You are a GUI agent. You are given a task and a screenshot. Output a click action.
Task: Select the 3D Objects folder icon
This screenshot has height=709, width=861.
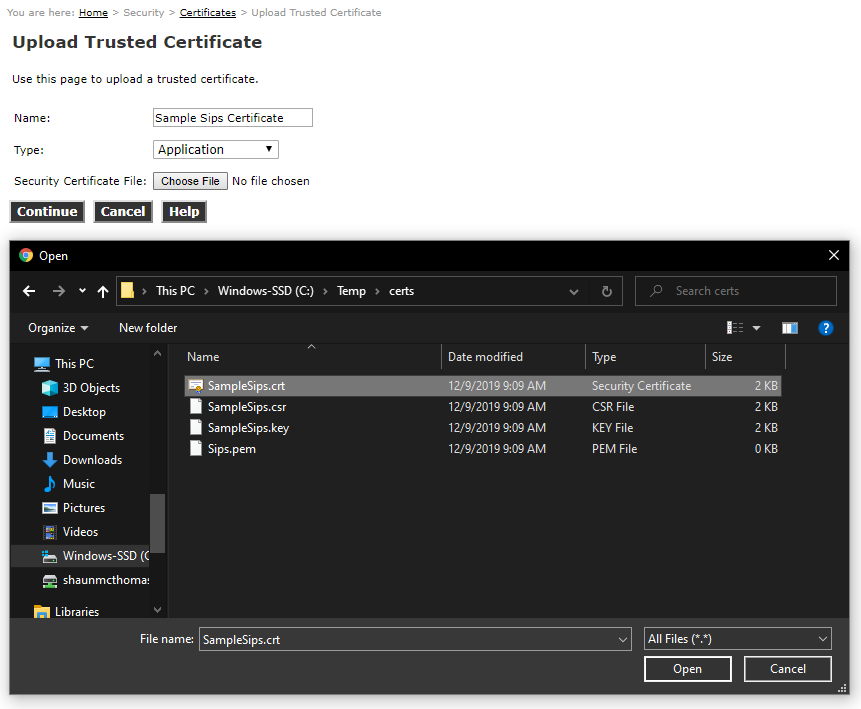coord(50,388)
